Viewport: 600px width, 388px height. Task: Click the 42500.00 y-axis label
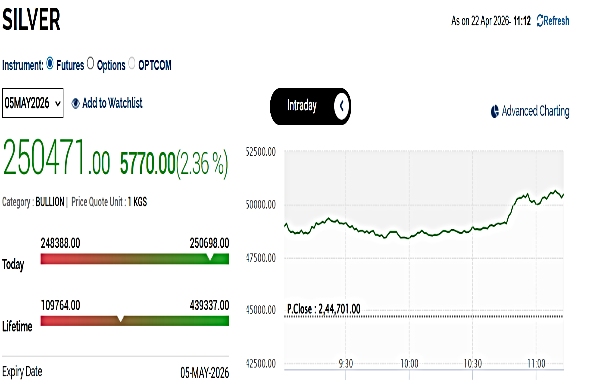point(261,364)
